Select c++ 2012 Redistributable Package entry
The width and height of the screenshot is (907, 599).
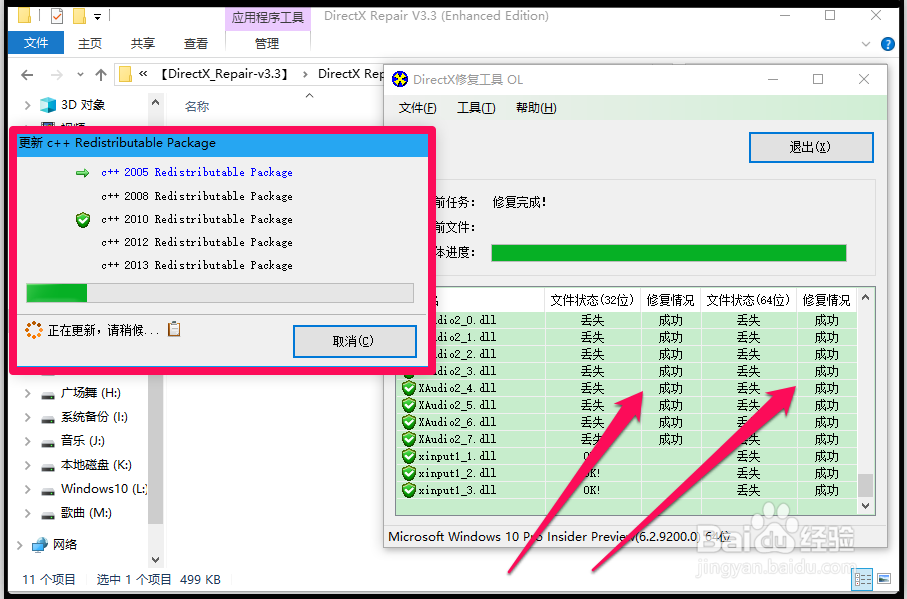click(x=197, y=242)
